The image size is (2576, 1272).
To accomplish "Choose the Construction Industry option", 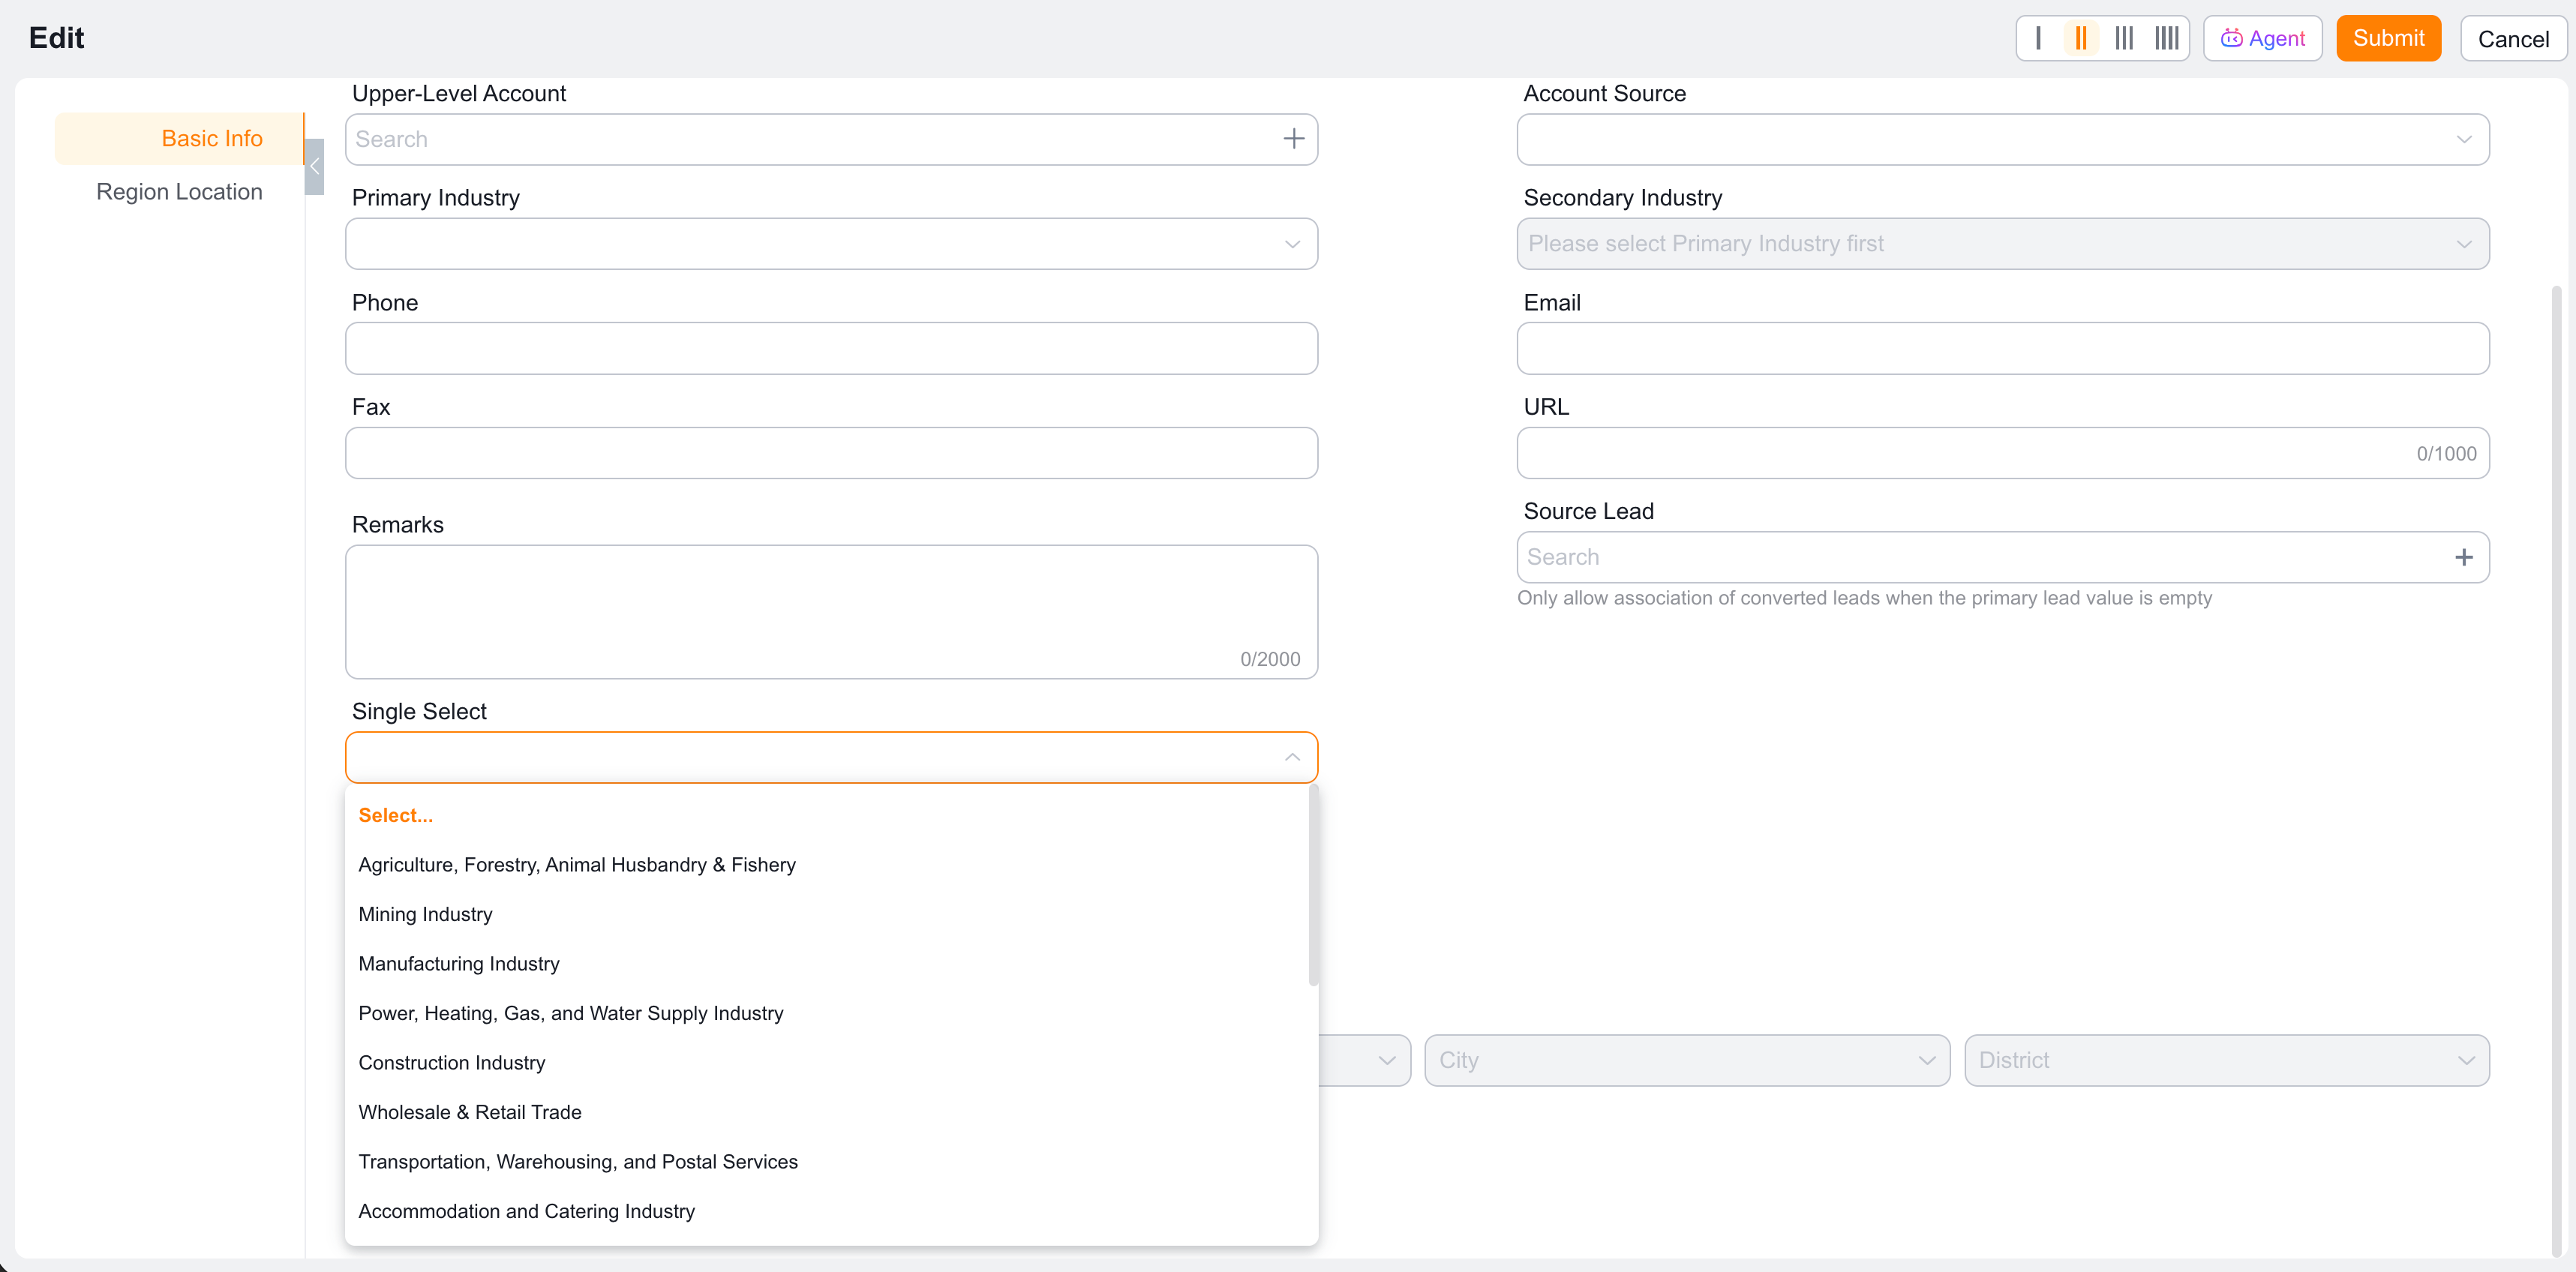I will 826,1063.
